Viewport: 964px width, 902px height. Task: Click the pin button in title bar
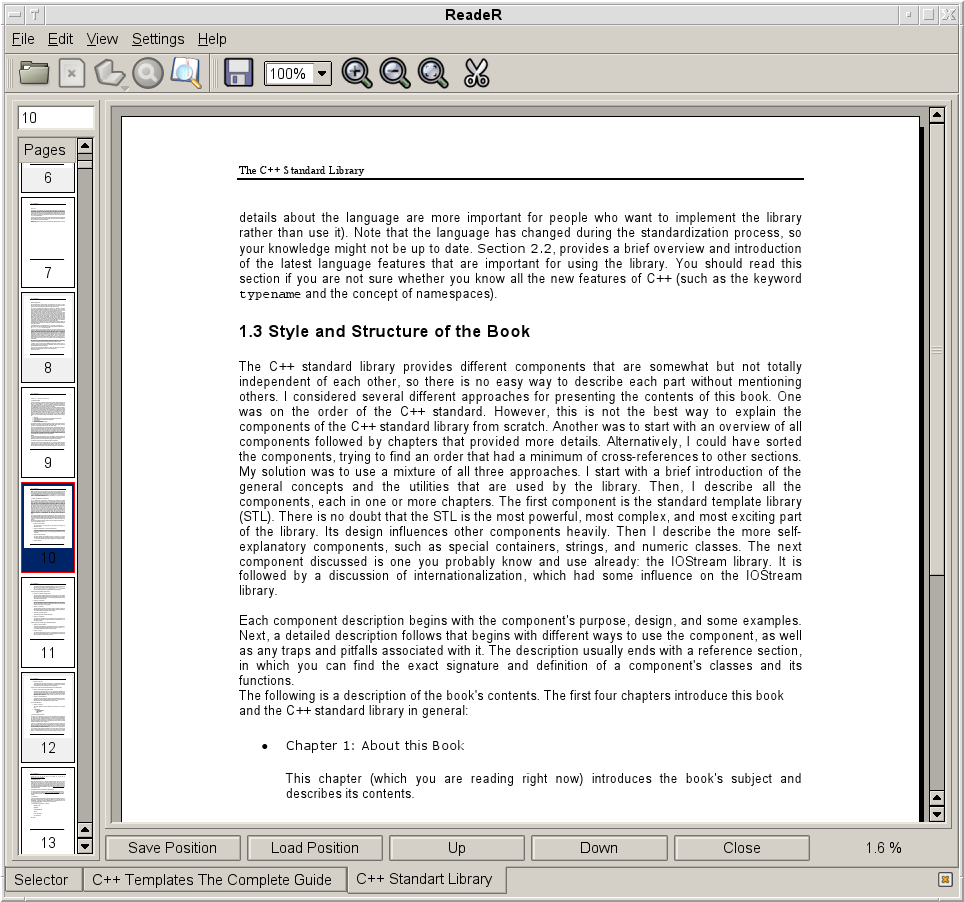click(x=34, y=15)
